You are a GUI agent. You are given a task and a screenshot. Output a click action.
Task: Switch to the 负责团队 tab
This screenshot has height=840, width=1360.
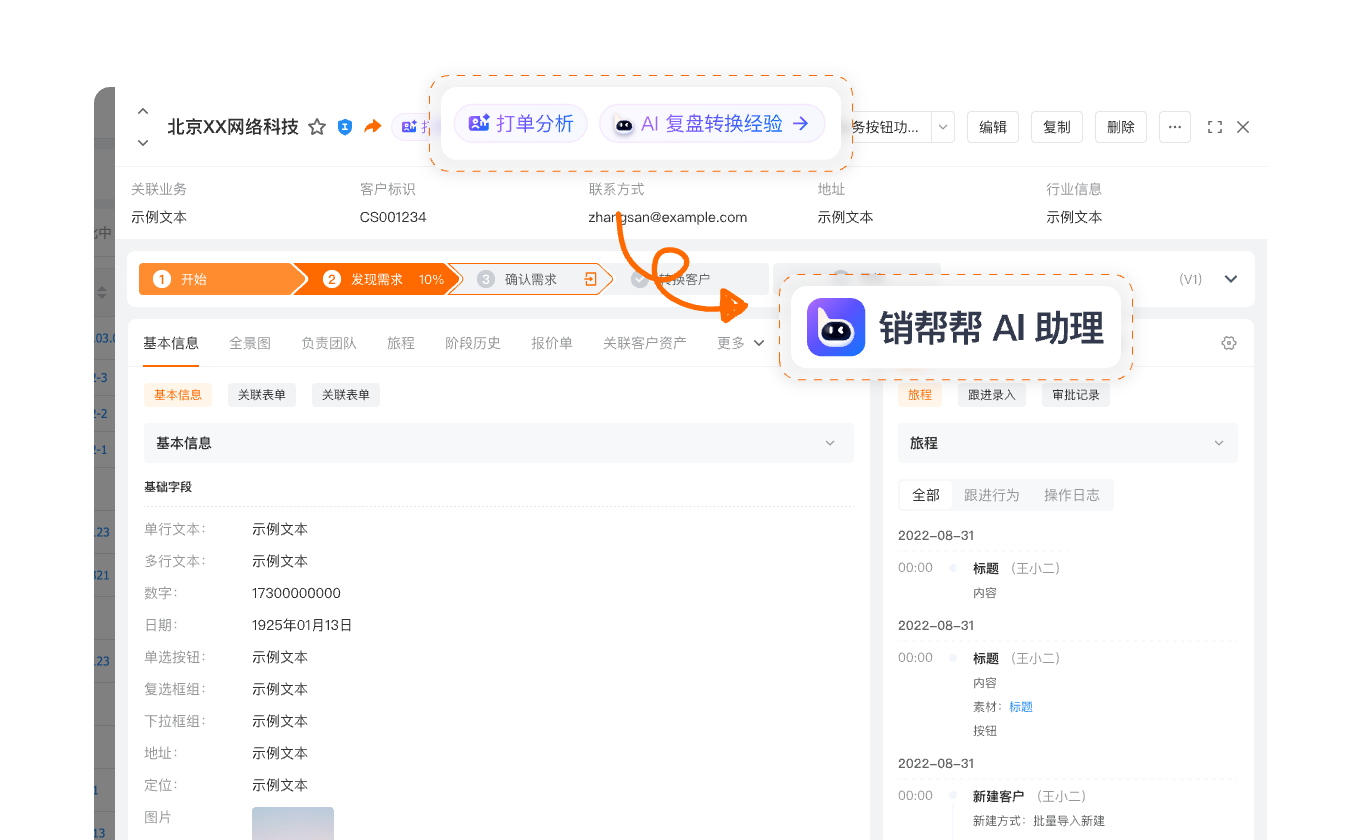[329, 343]
